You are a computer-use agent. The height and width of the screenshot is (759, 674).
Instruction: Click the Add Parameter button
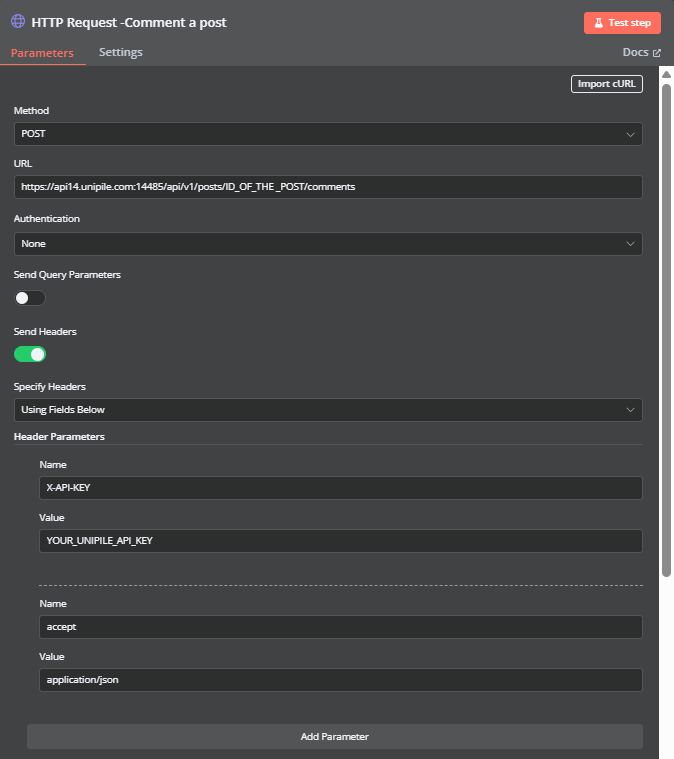[335, 737]
